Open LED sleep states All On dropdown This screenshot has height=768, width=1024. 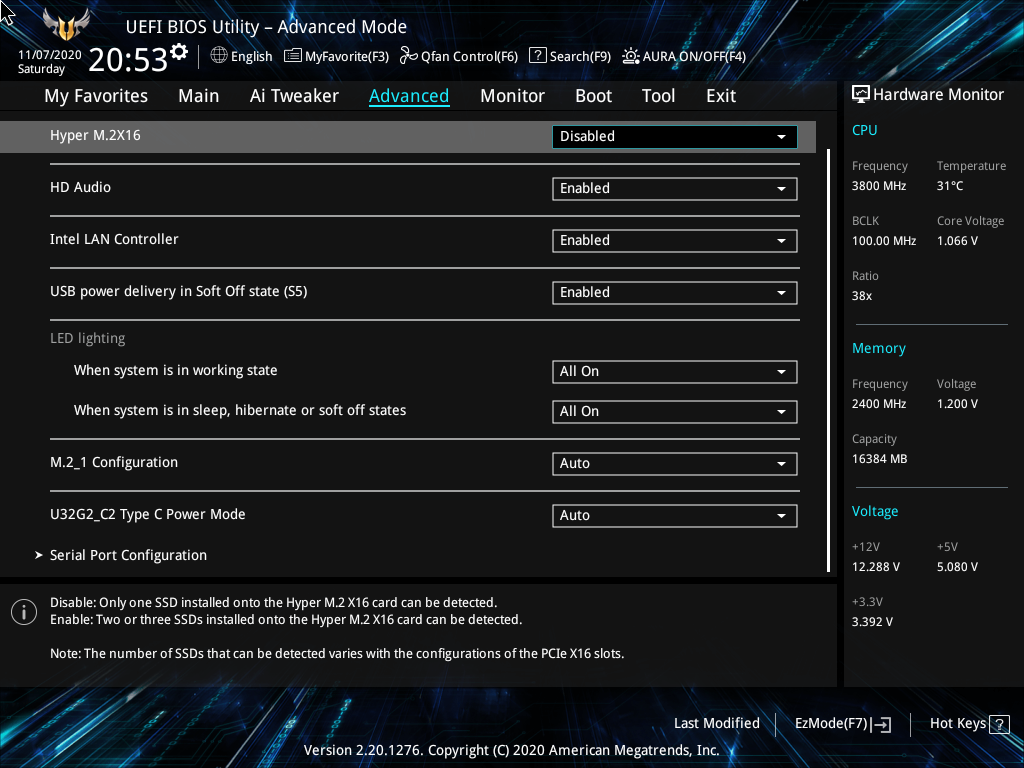tap(675, 411)
